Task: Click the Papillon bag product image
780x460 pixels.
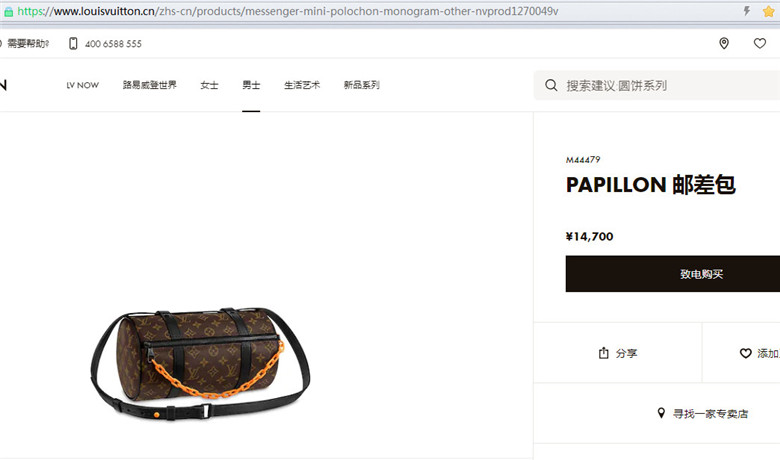Action: [200, 363]
